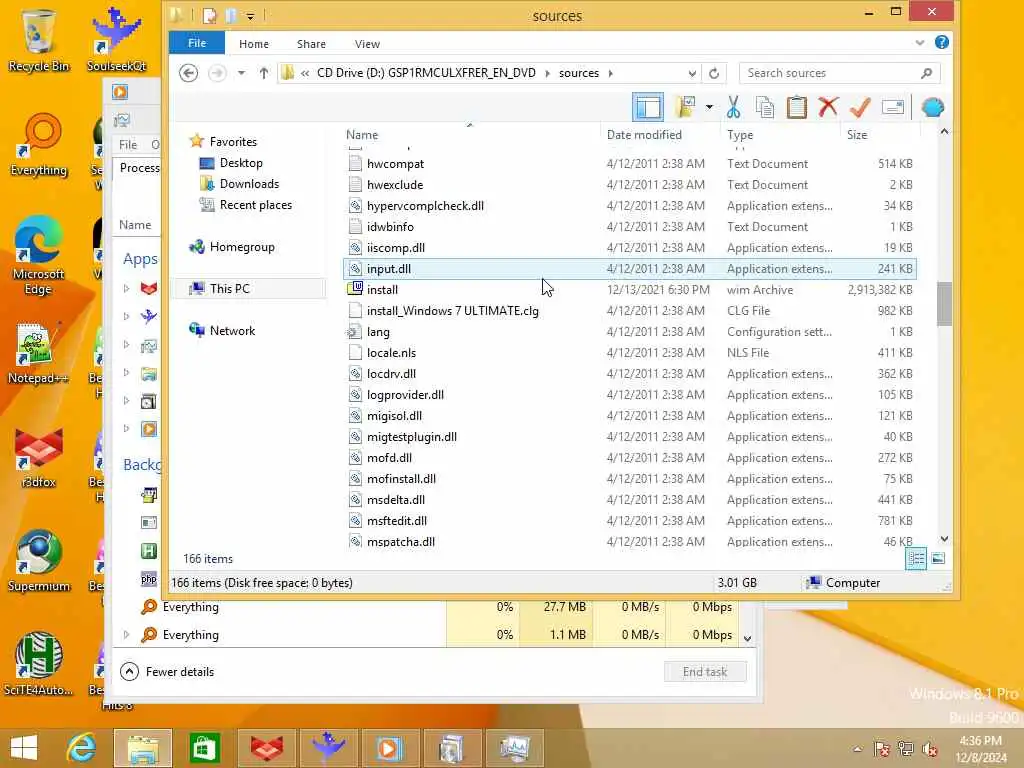
Task: Click the Forward navigation arrow
Action: pyautogui.click(x=217, y=73)
